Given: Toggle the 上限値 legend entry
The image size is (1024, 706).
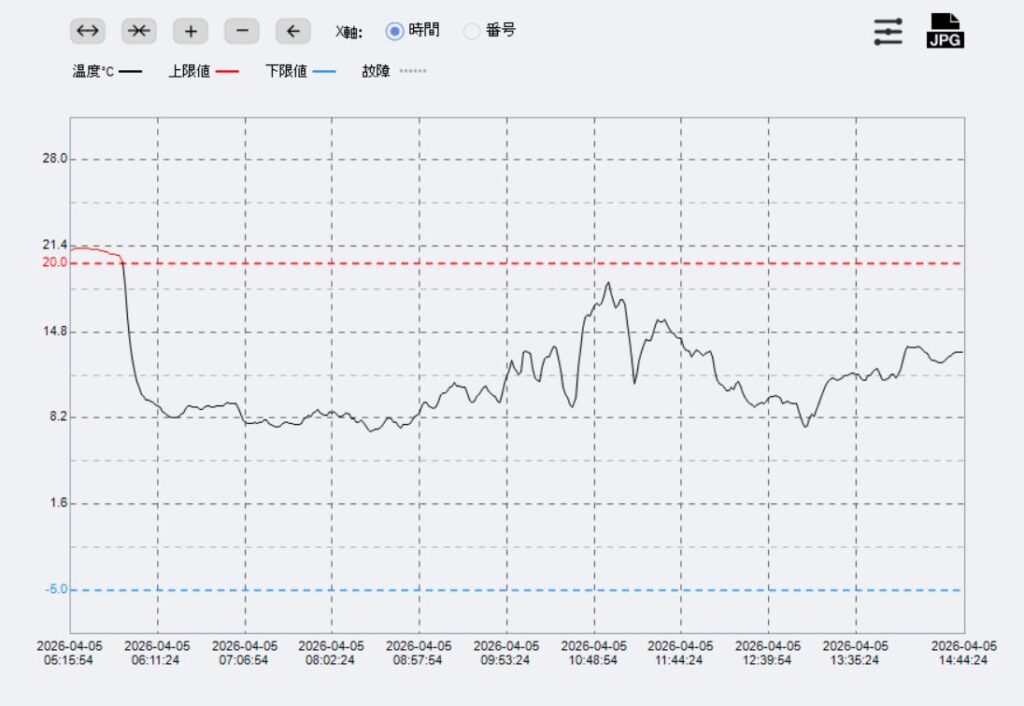Looking at the screenshot, I should 203,72.
